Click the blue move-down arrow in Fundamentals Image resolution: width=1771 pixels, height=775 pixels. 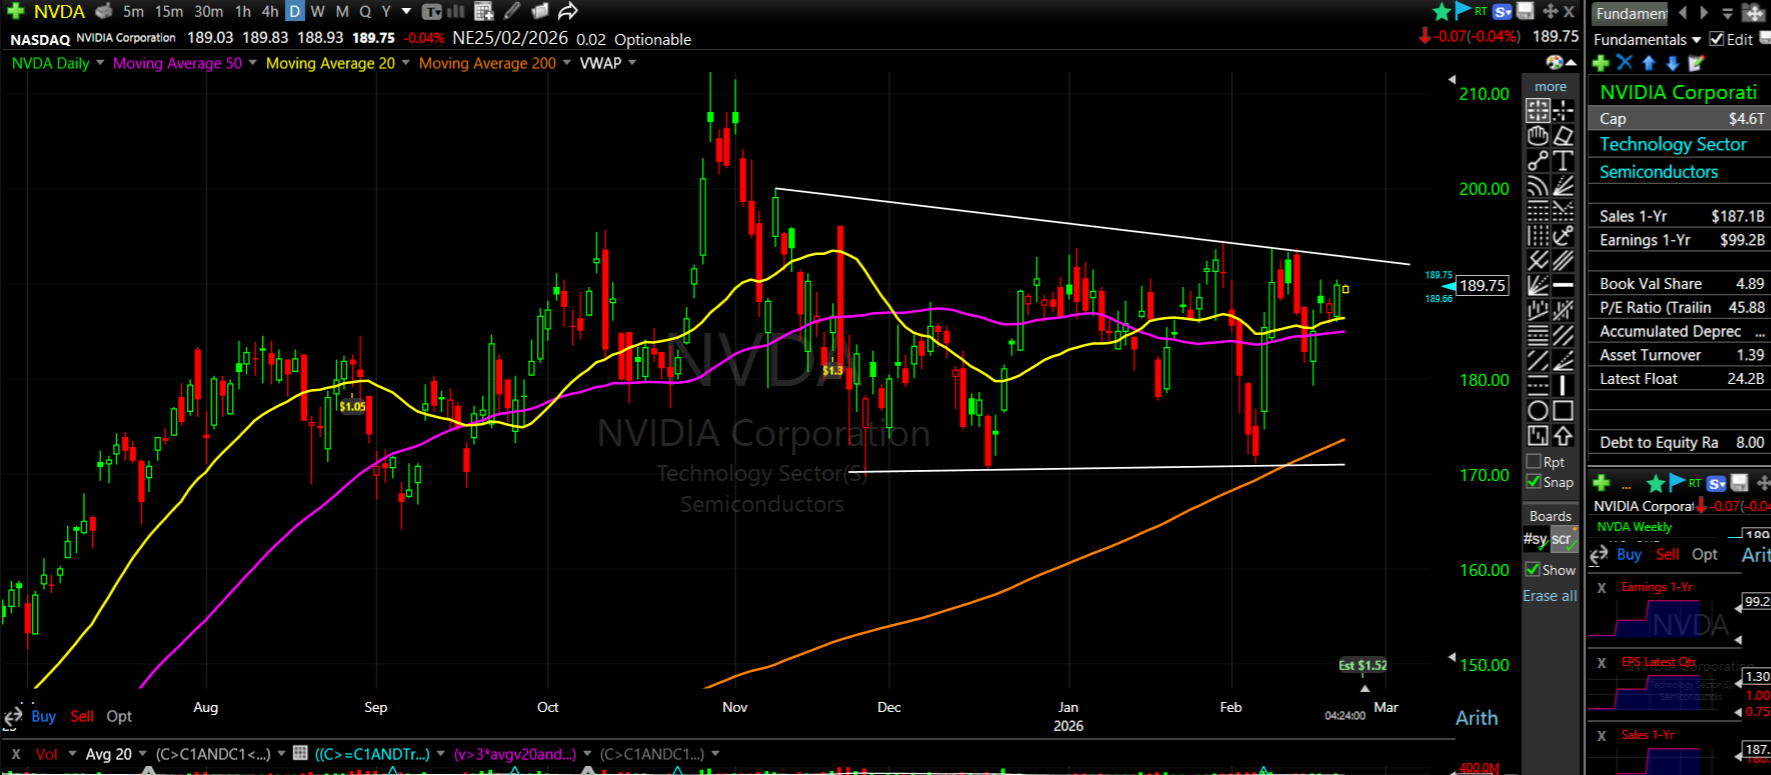1672,63
